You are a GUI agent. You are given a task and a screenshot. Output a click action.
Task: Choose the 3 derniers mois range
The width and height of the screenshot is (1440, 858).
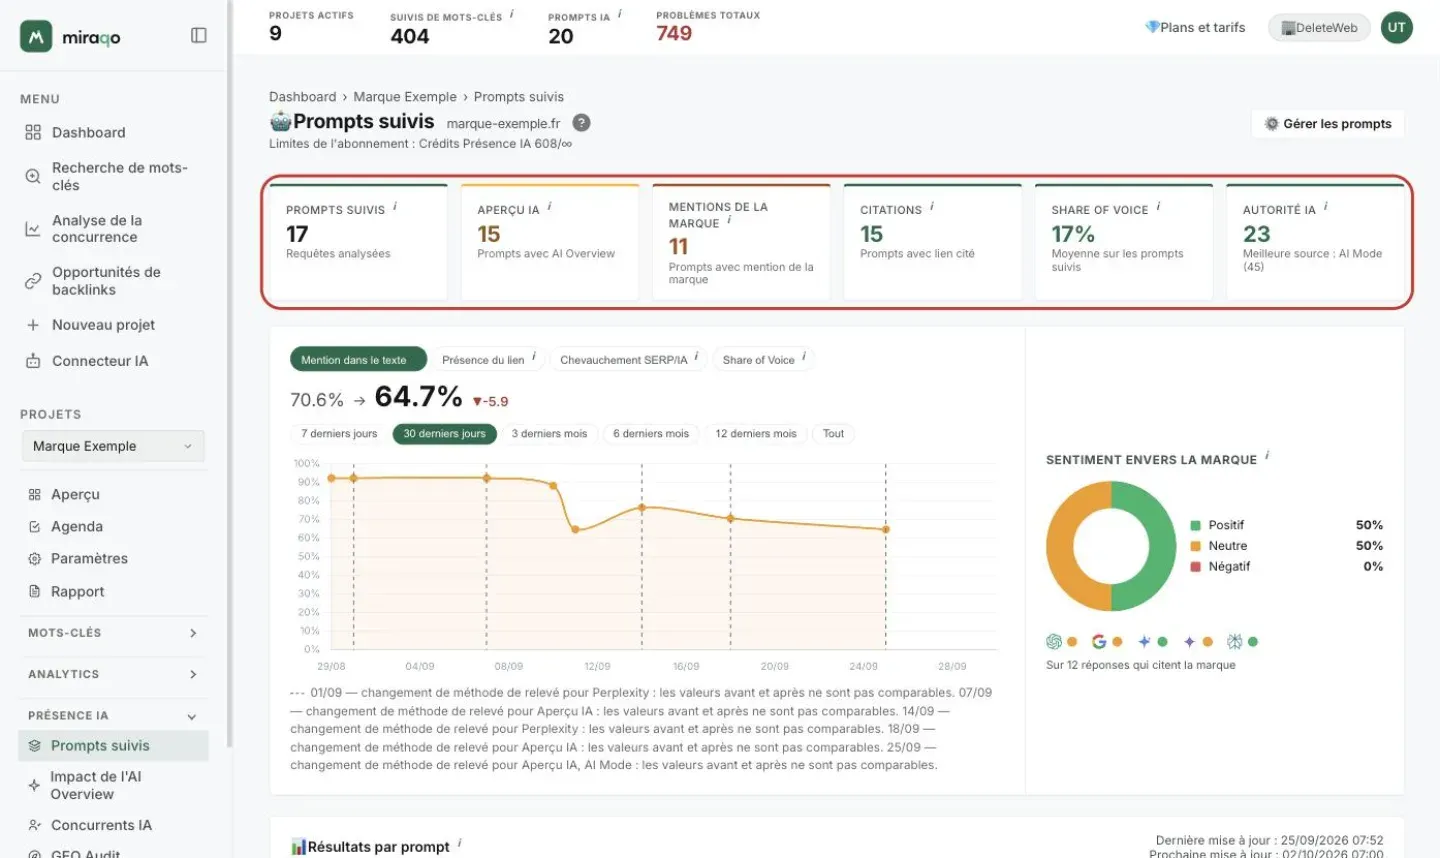pyautogui.click(x=549, y=434)
